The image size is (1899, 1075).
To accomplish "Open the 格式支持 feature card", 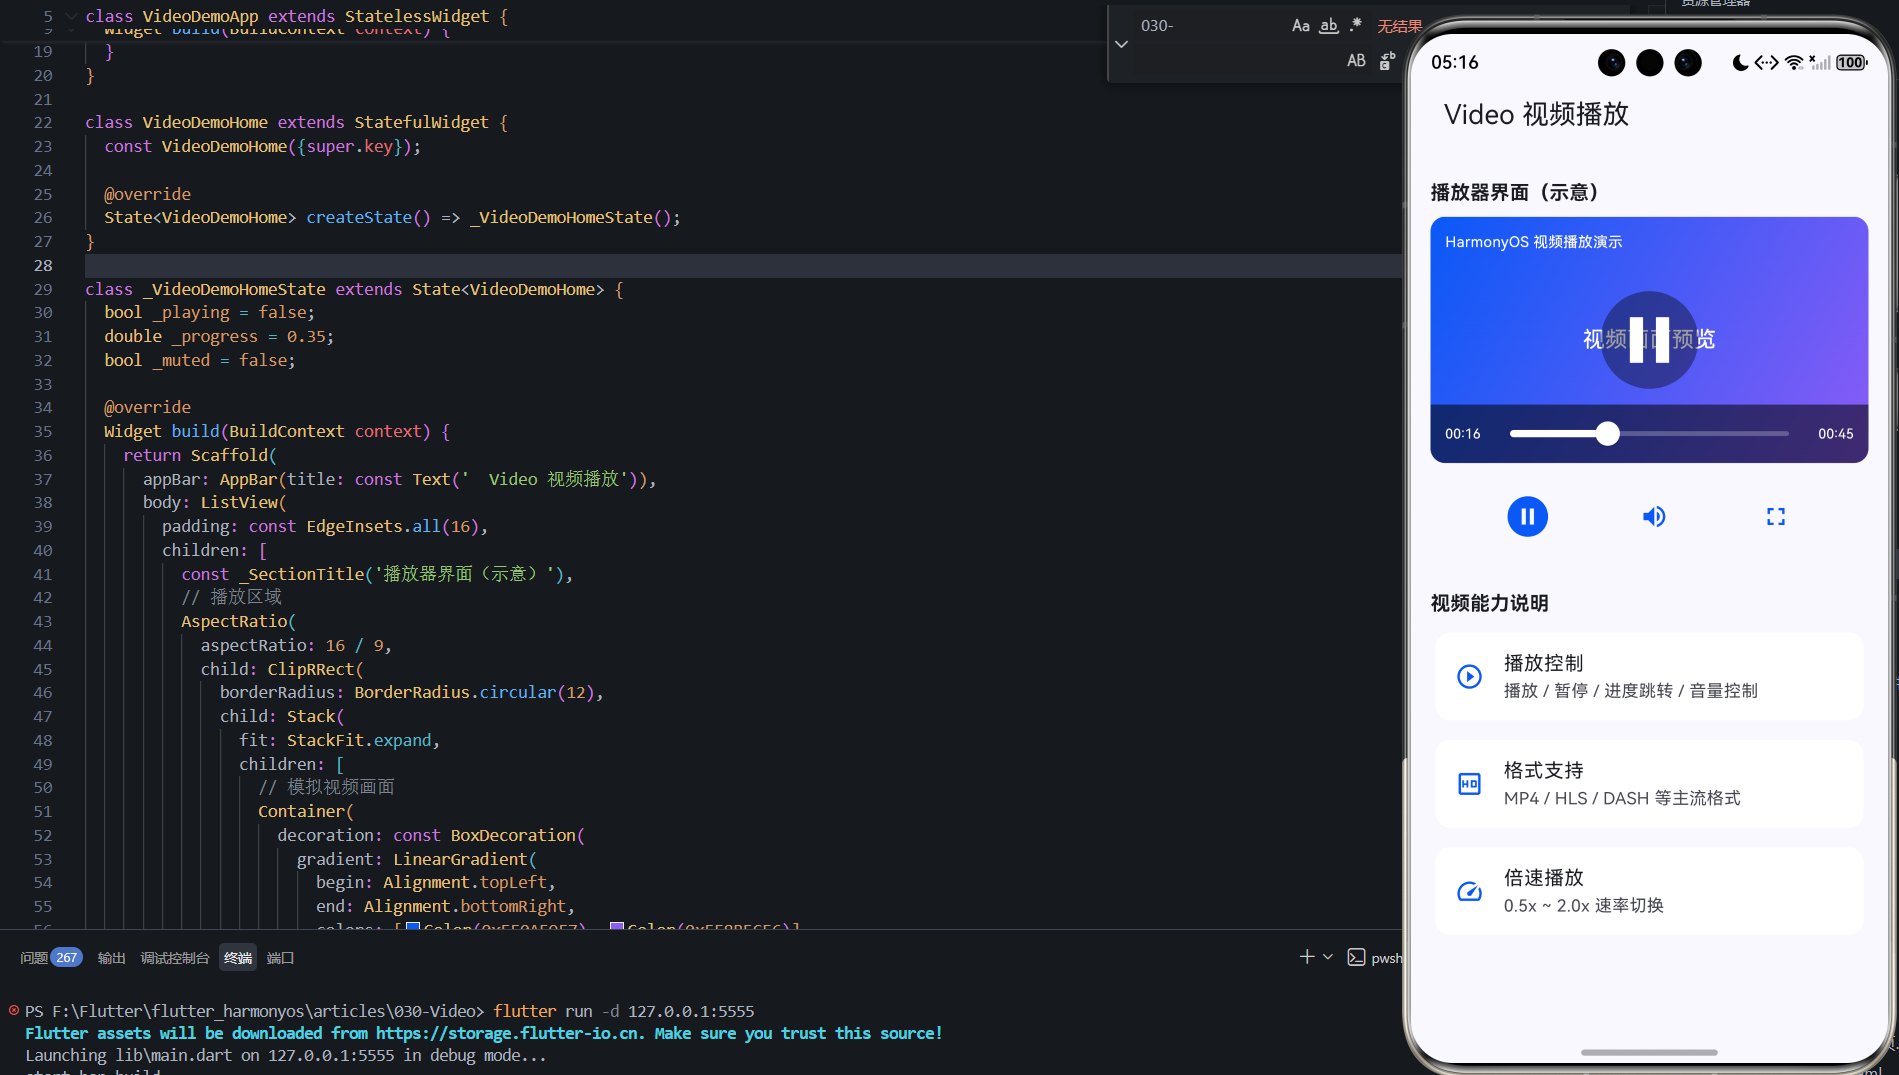I will tap(1649, 784).
